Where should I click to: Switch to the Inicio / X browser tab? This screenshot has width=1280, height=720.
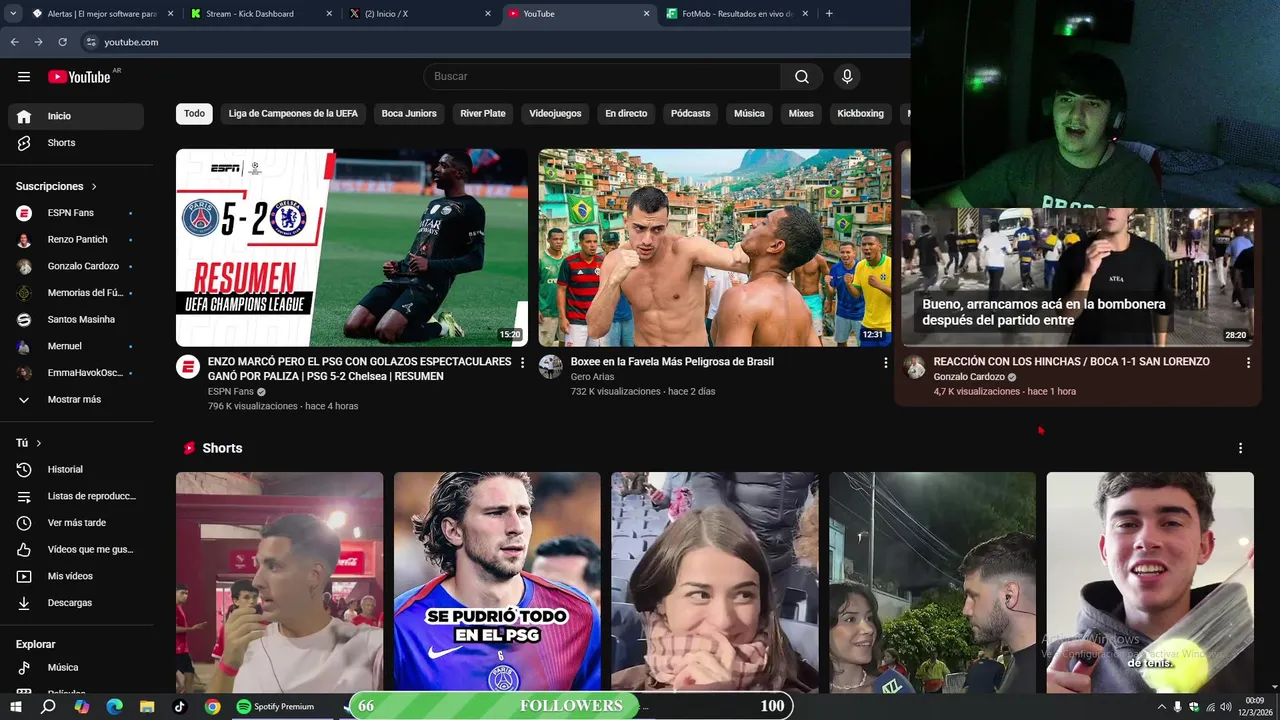418,14
